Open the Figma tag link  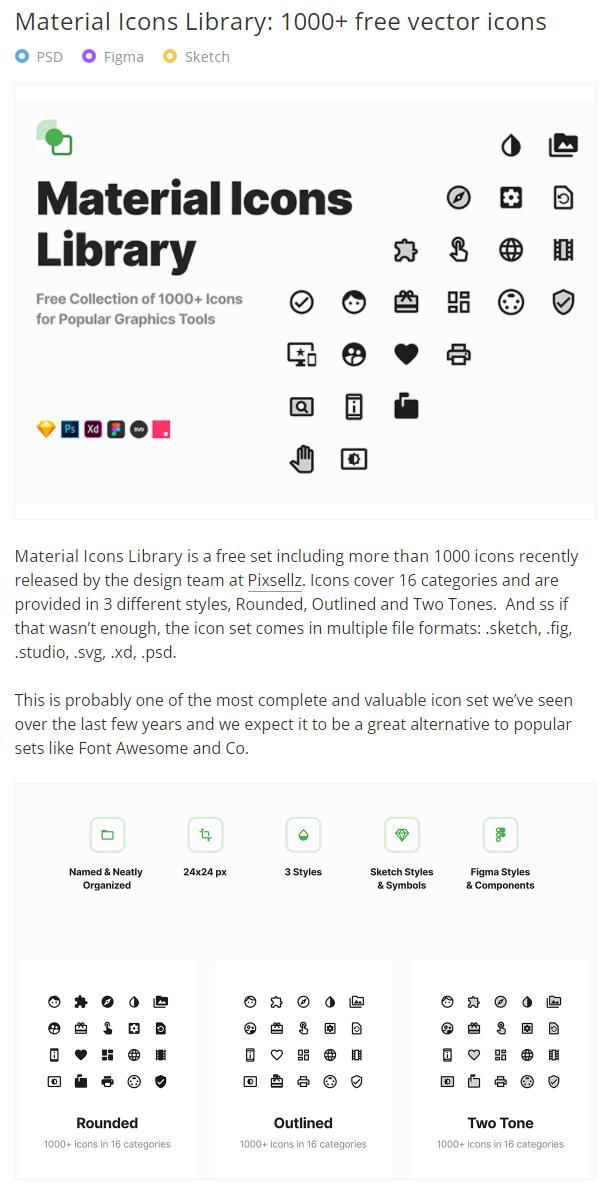coord(123,57)
